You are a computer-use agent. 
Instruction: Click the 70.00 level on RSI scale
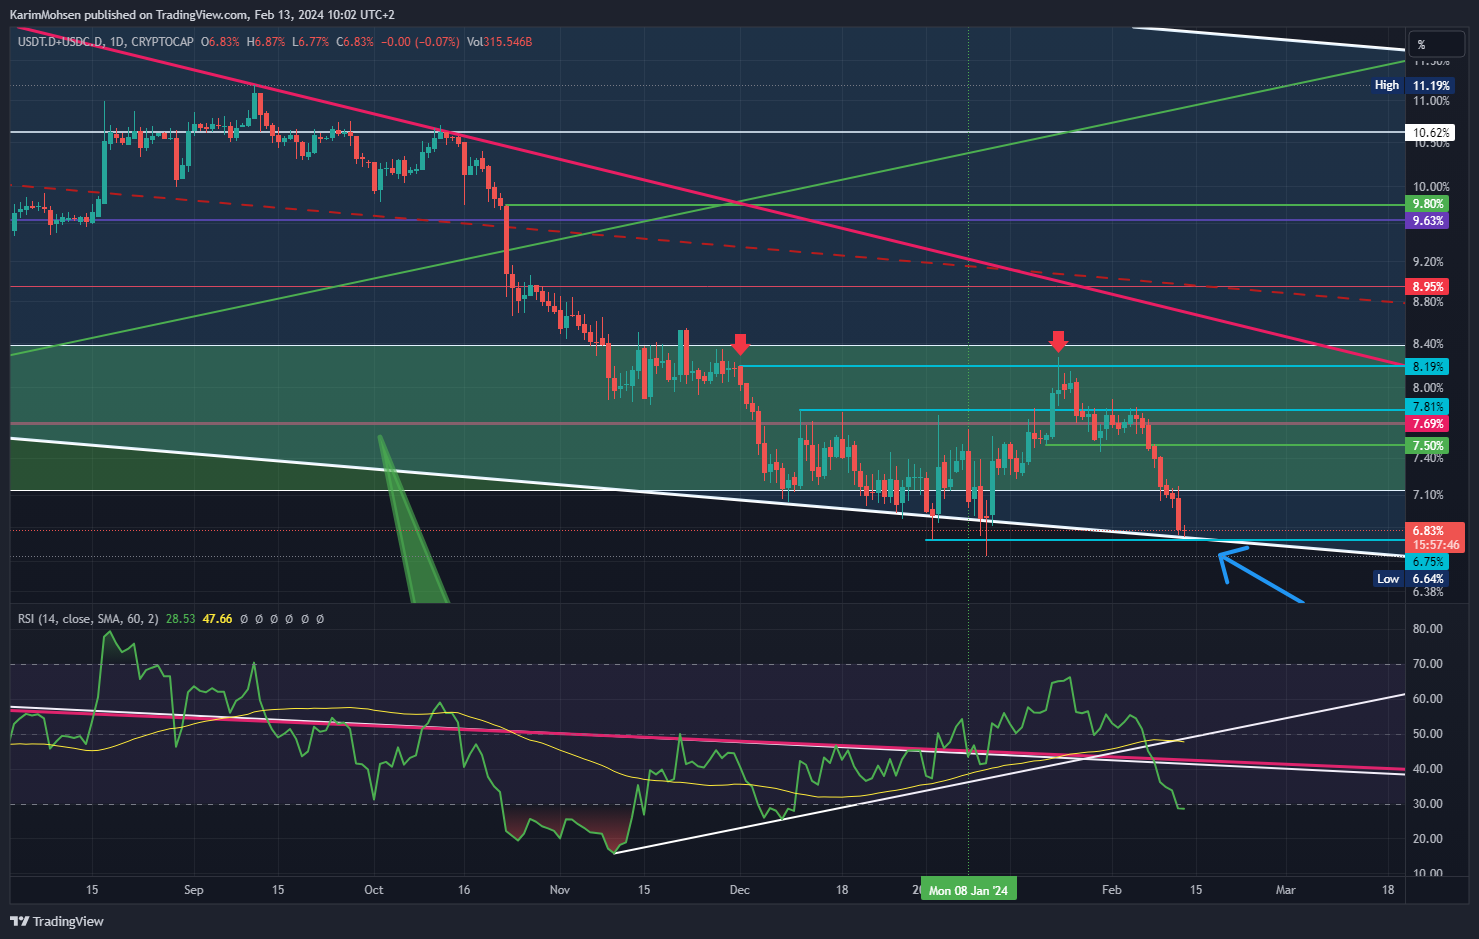point(1428,664)
